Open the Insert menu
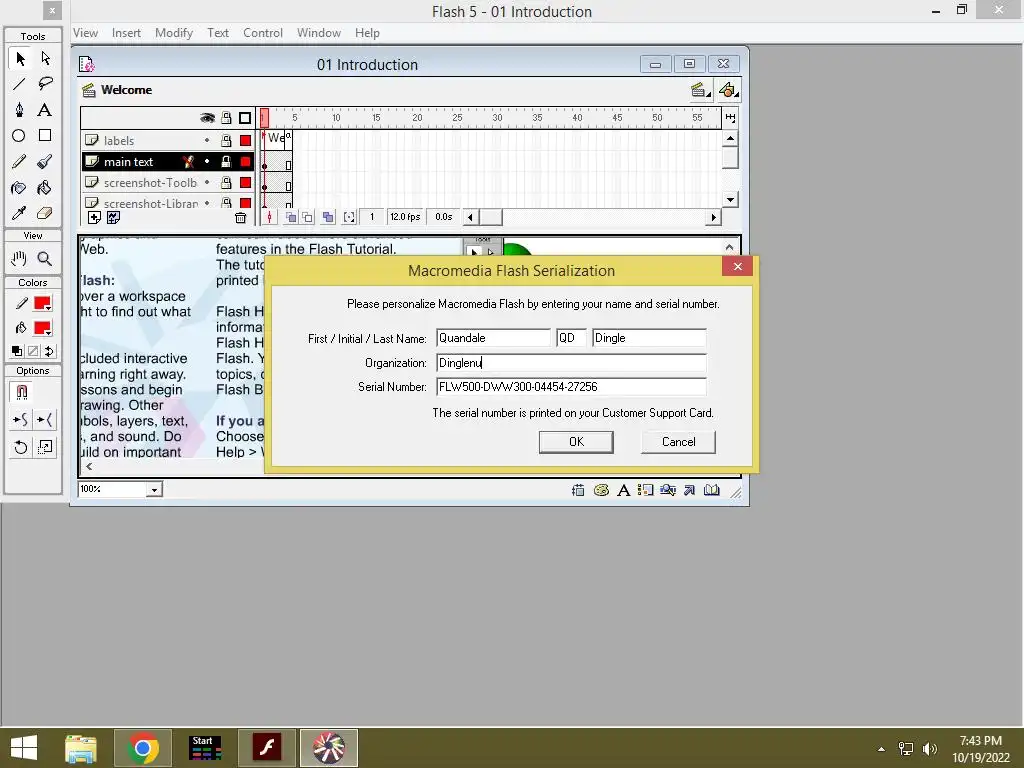This screenshot has height=768, width=1024. (x=126, y=33)
